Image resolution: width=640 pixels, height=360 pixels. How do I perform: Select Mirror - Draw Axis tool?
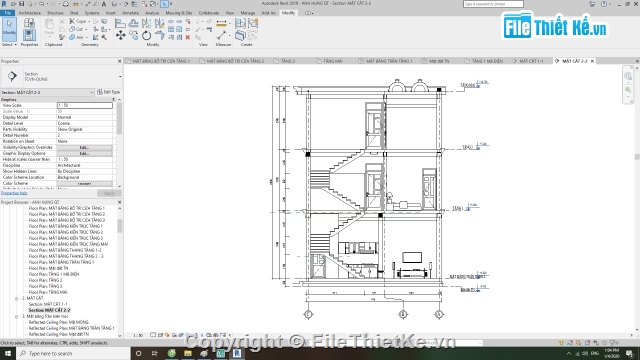[x=159, y=24]
